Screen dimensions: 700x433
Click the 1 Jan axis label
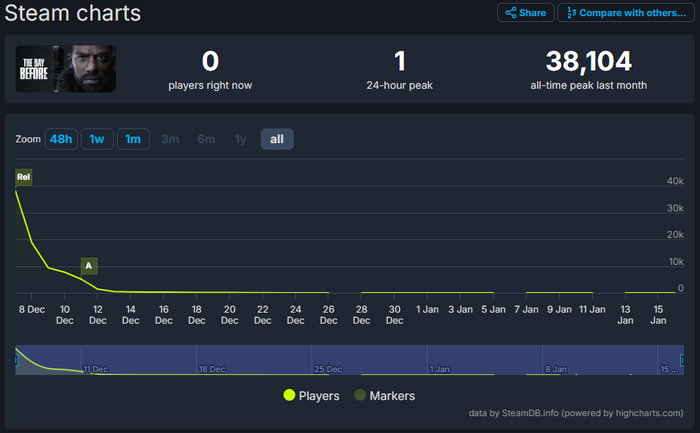427,309
